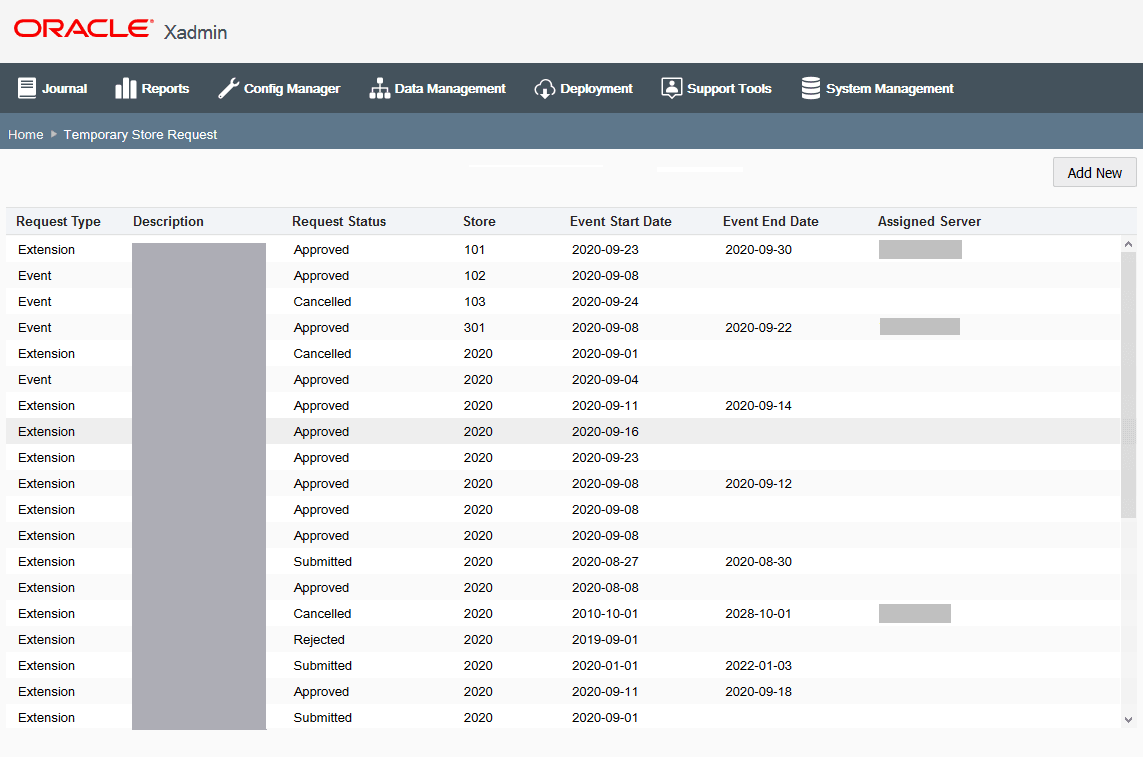
Task: Click the Reports bar chart icon
Action: click(x=125, y=88)
